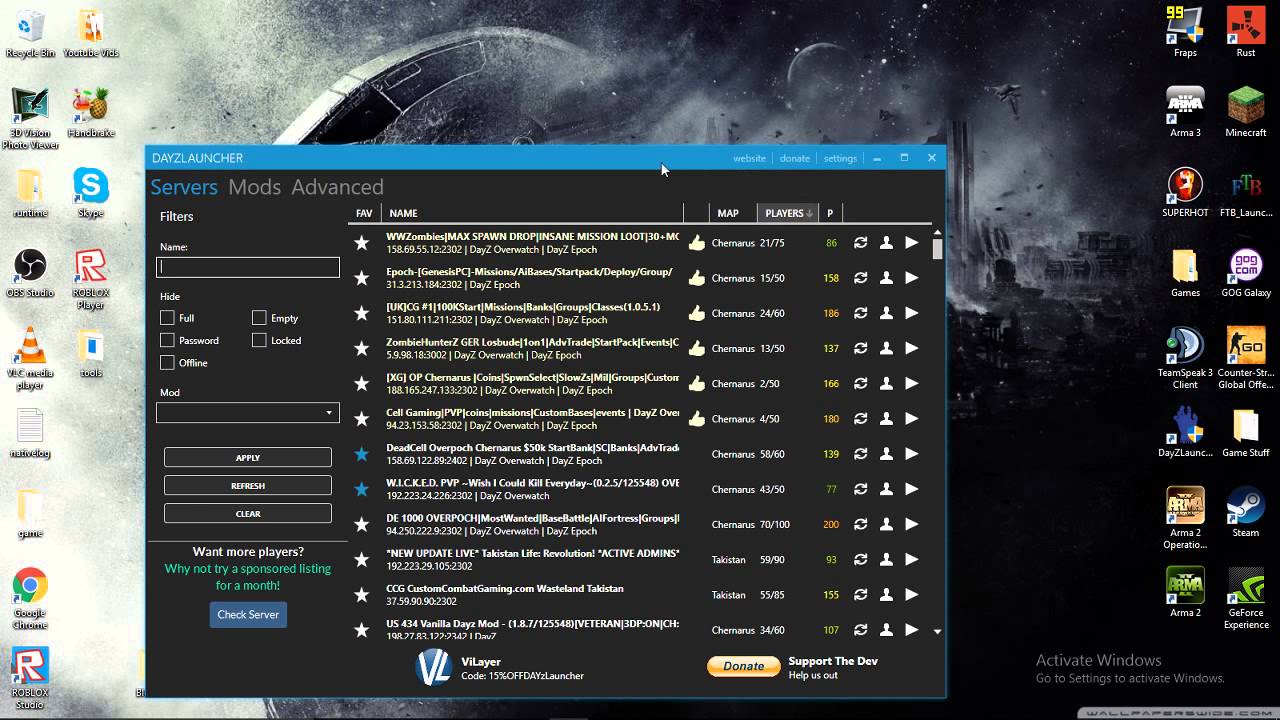Image resolution: width=1280 pixels, height=720 pixels.
Task: Tick the Offline hide checkbox
Action: 167,362
